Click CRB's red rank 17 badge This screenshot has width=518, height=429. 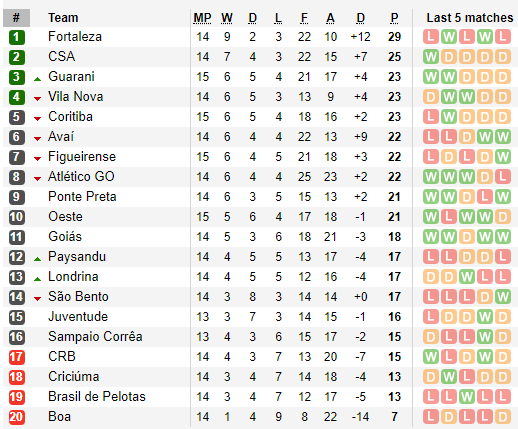point(17,357)
